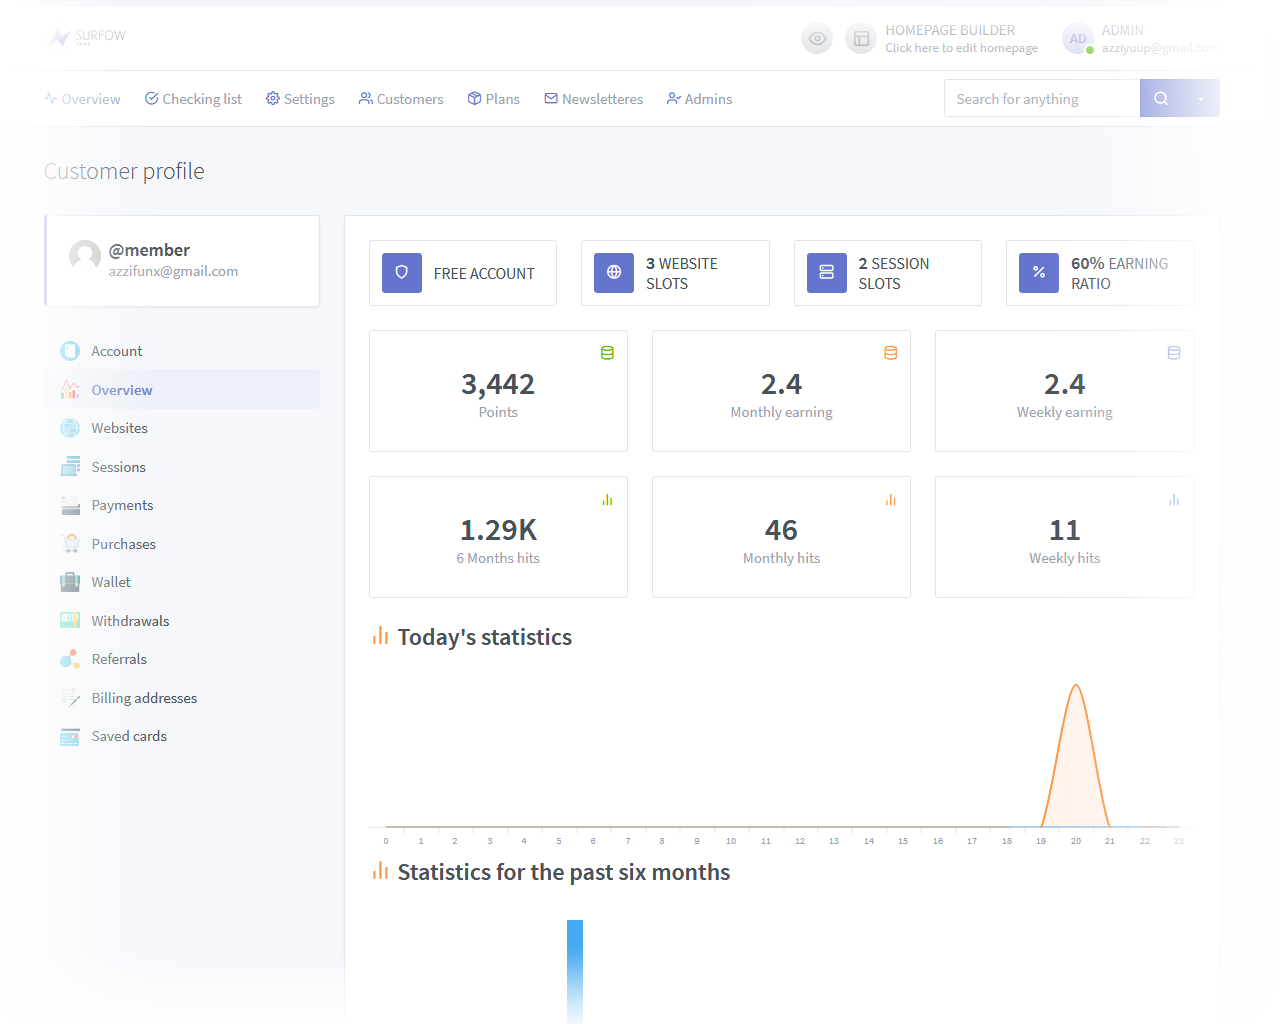Click the shield icon on Free Account
The height and width of the screenshot is (1024, 1280).
(x=402, y=272)
